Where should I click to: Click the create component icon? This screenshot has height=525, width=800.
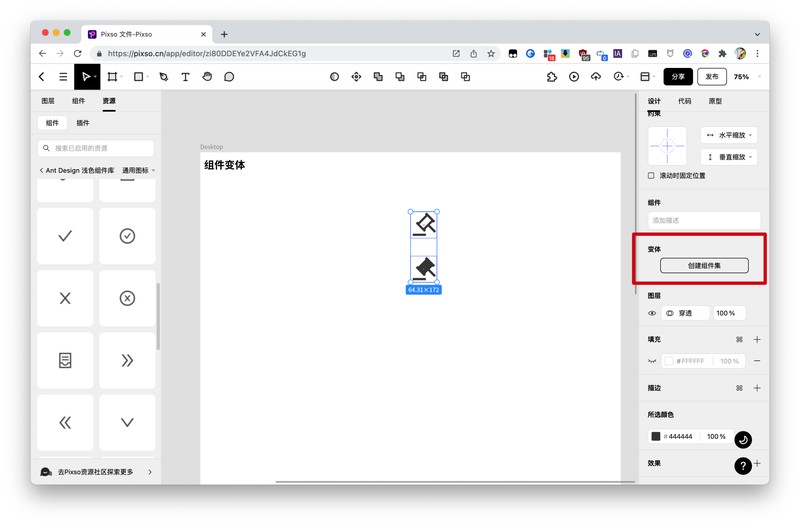[x=356, y=77]
